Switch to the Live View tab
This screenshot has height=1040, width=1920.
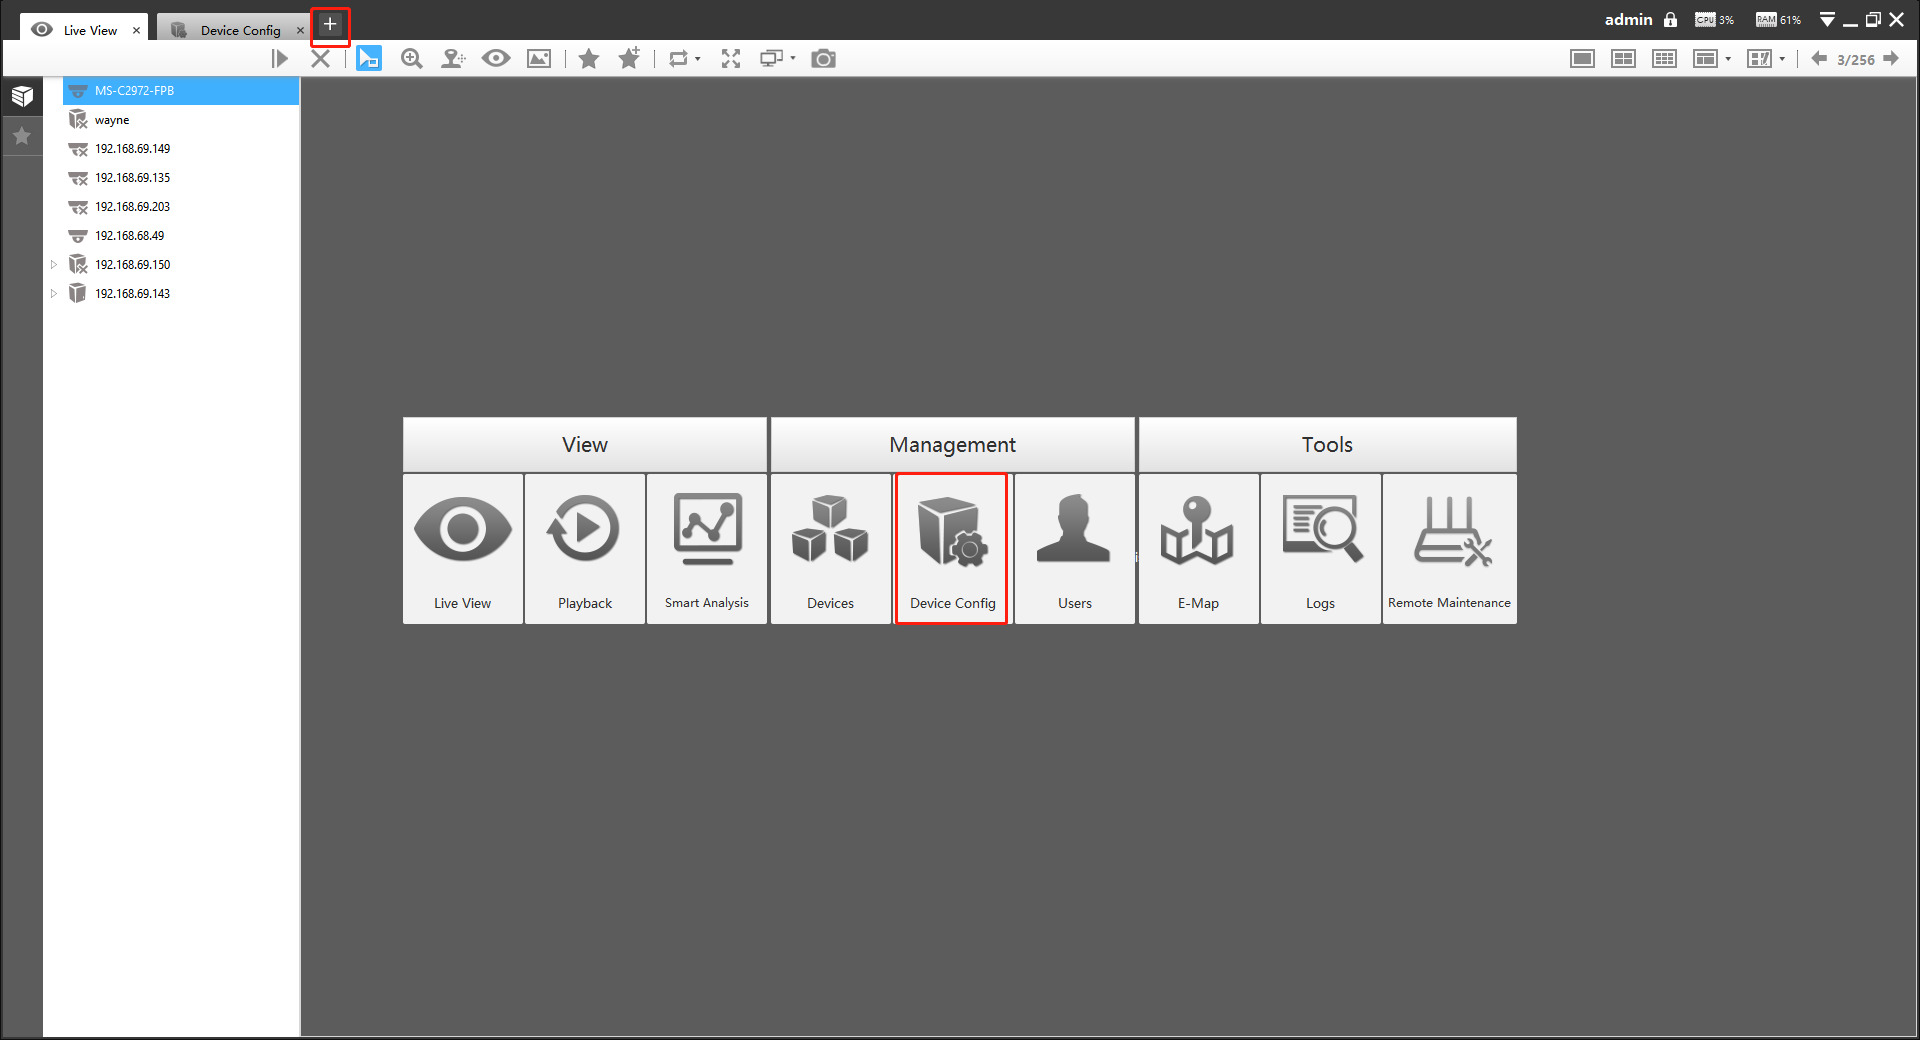pos(84,29)
